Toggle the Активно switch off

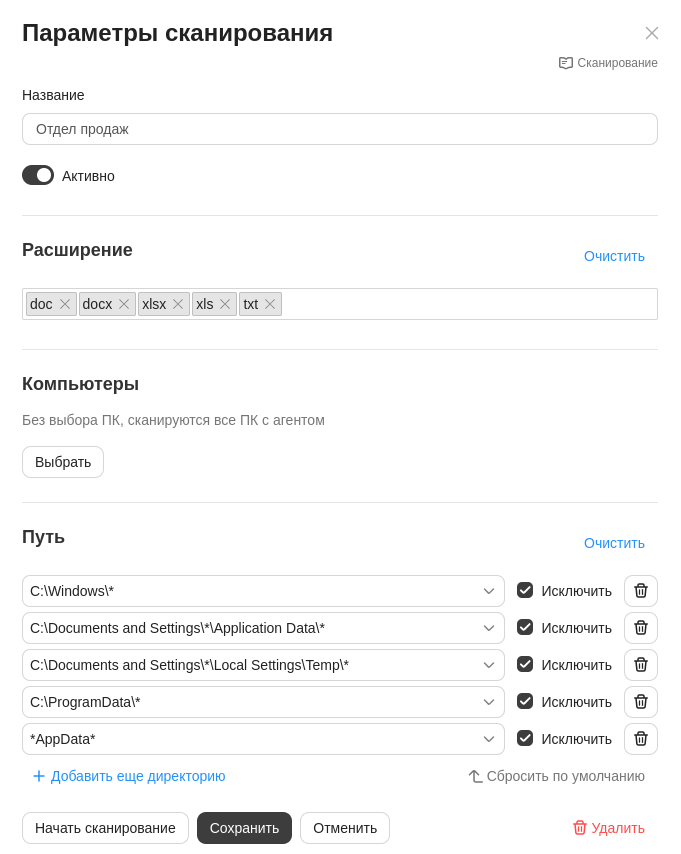(37, 175)
